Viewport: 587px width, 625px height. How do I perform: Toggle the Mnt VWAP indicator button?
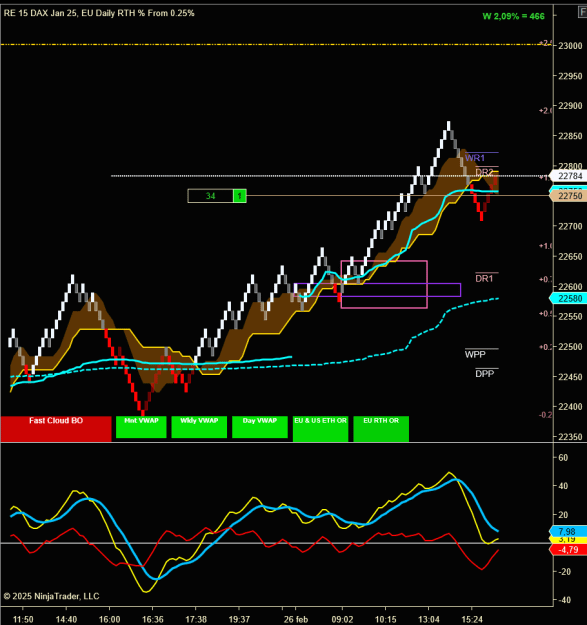click(141, 427)
